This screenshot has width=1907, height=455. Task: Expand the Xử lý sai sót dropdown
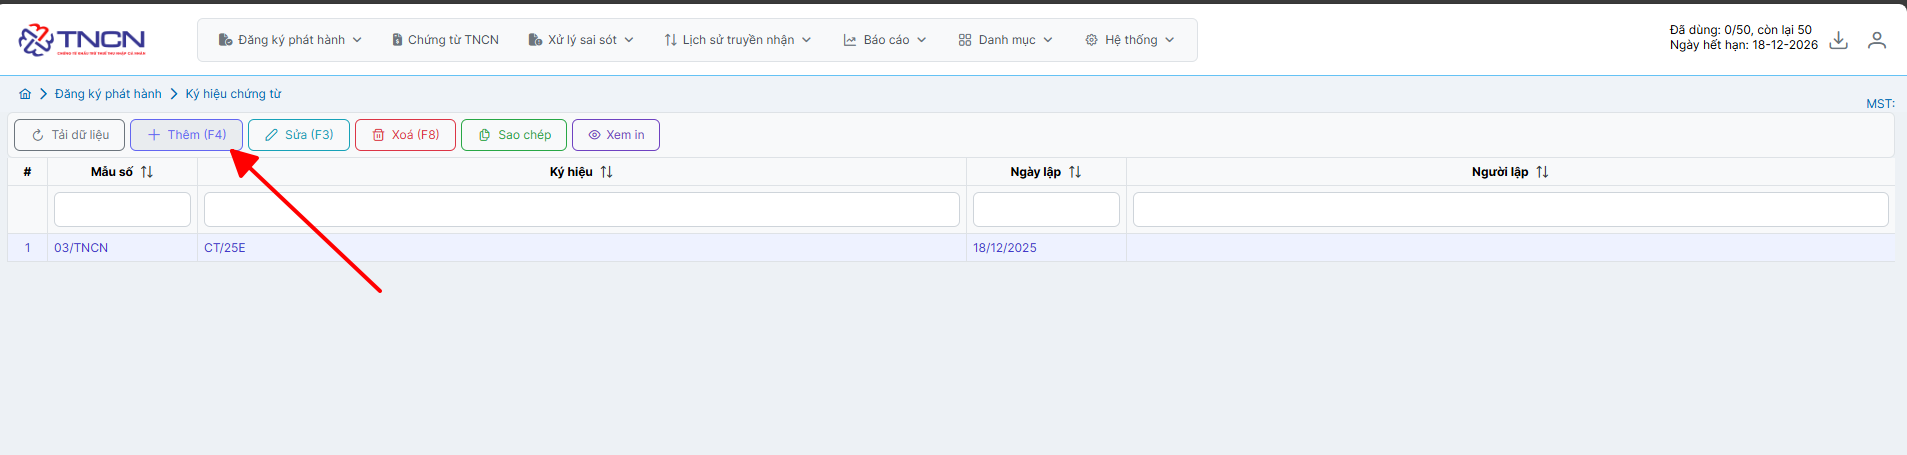[581, 40]
